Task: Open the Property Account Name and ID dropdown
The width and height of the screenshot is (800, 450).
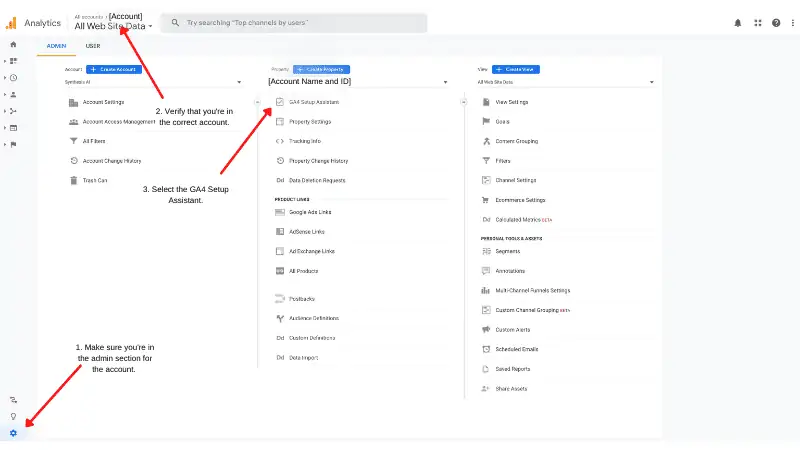Action: coord(358,82)
